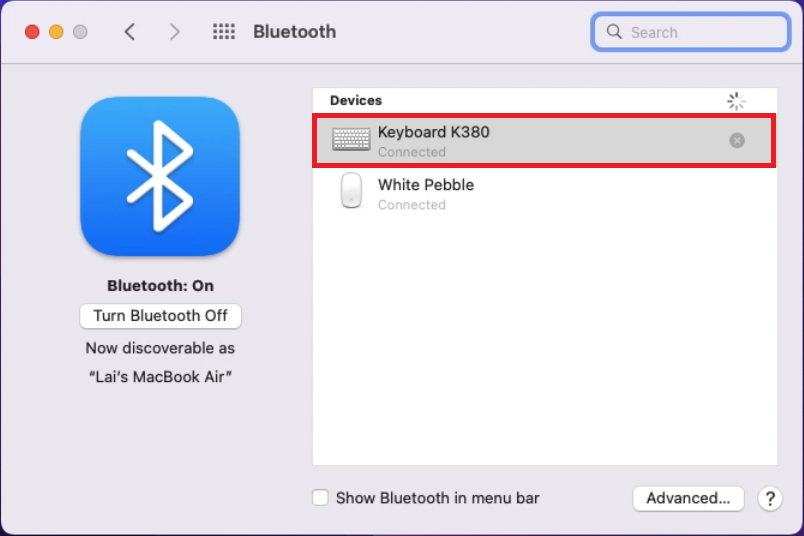Click the Bluetooth: On status label
The height and width of the screenshot is (536, 804).
pos(160,286)
